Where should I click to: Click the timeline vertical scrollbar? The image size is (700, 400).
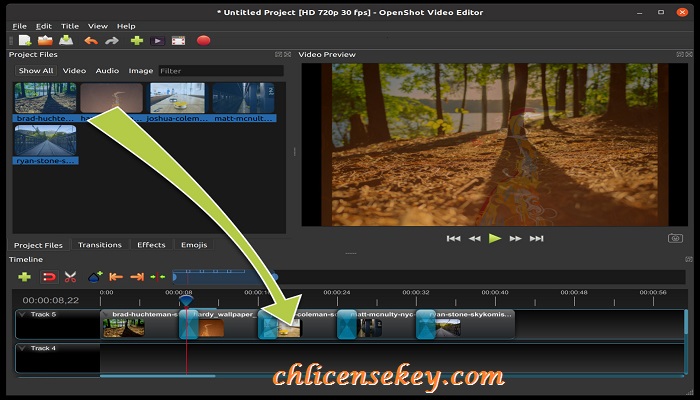[686, 321]
